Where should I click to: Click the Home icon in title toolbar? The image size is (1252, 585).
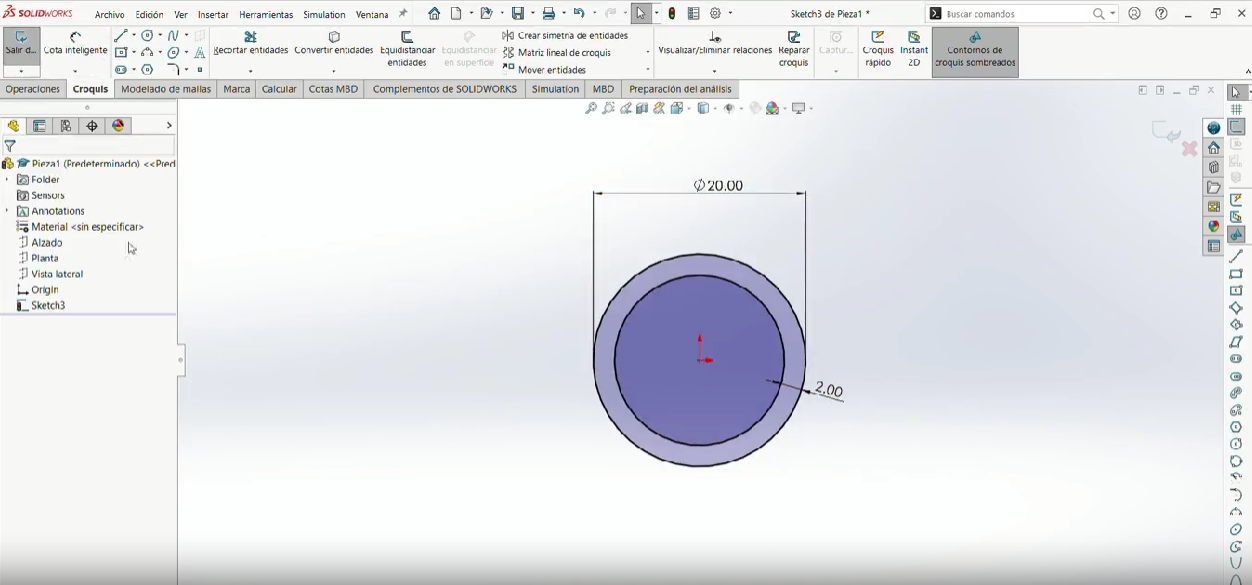click(434, 14)
